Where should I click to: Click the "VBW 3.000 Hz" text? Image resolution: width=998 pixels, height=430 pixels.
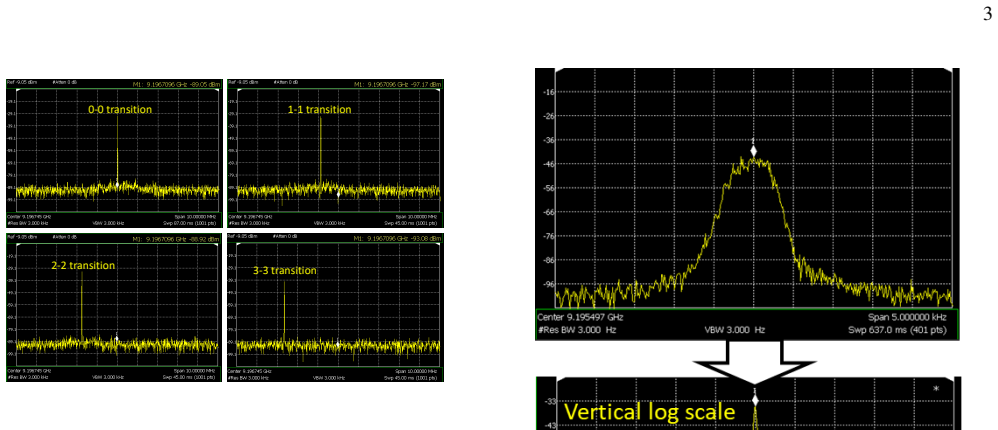[x=735, y=329]
